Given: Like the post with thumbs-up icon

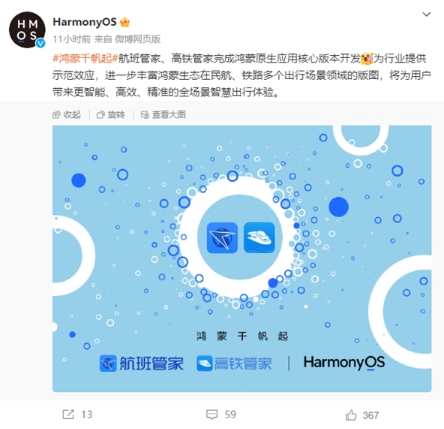Looking at the screenshot, I should click(x=351, y=415).
